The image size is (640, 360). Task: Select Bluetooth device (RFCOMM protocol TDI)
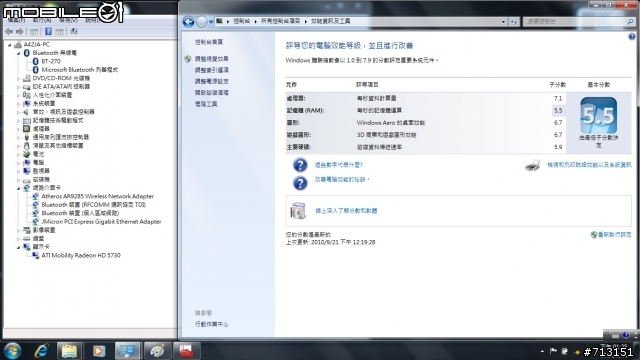click(93, 205)
